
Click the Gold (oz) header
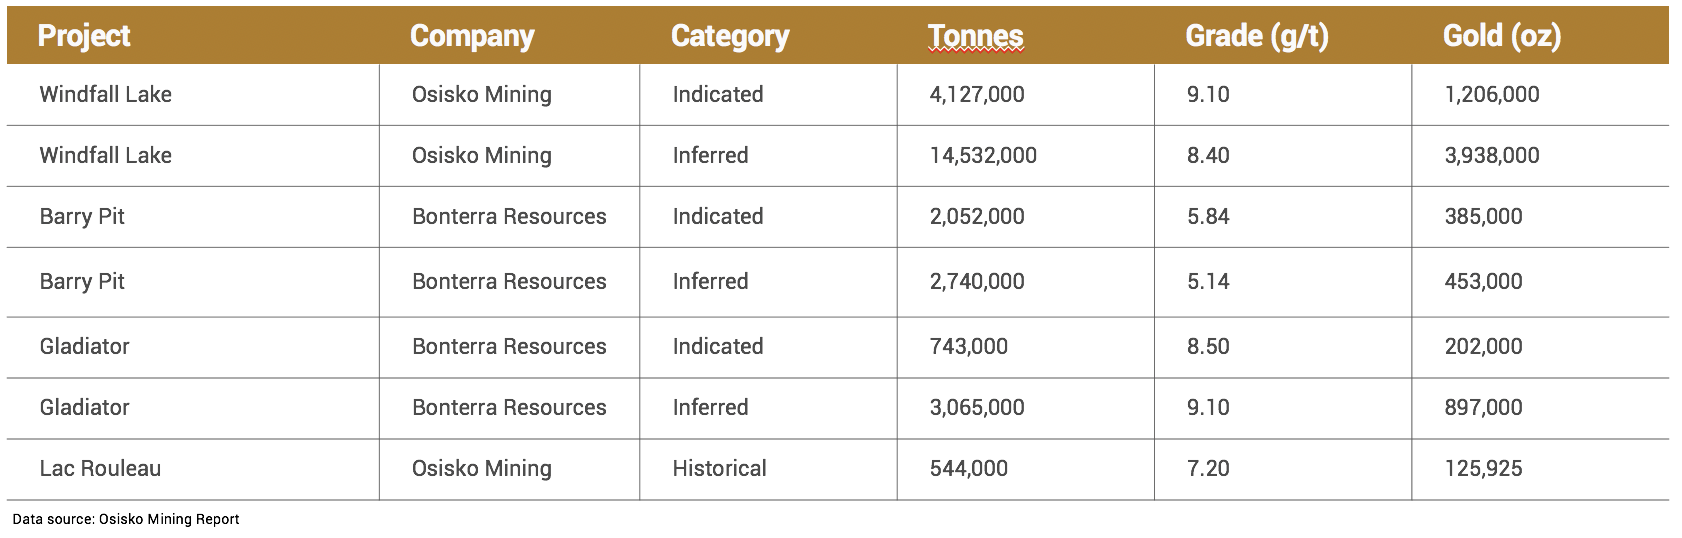point(1502,36)
